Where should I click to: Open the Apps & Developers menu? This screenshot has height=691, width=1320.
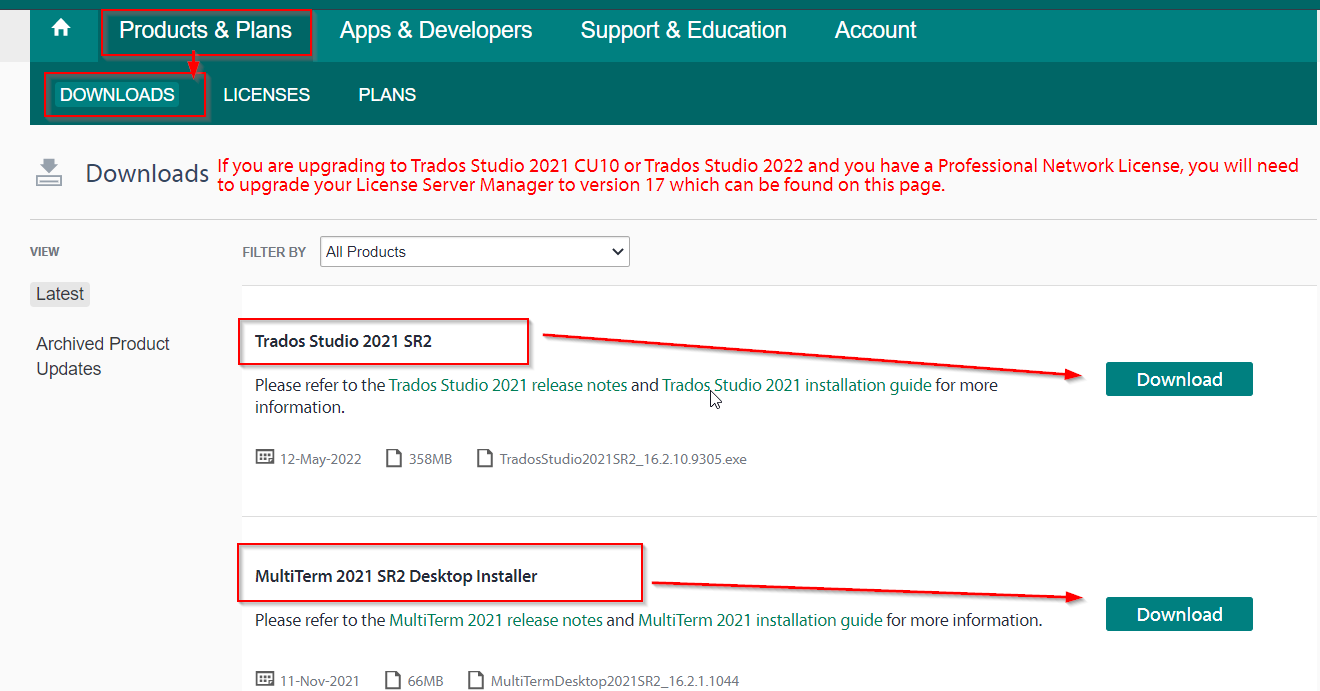click(436, 31)
